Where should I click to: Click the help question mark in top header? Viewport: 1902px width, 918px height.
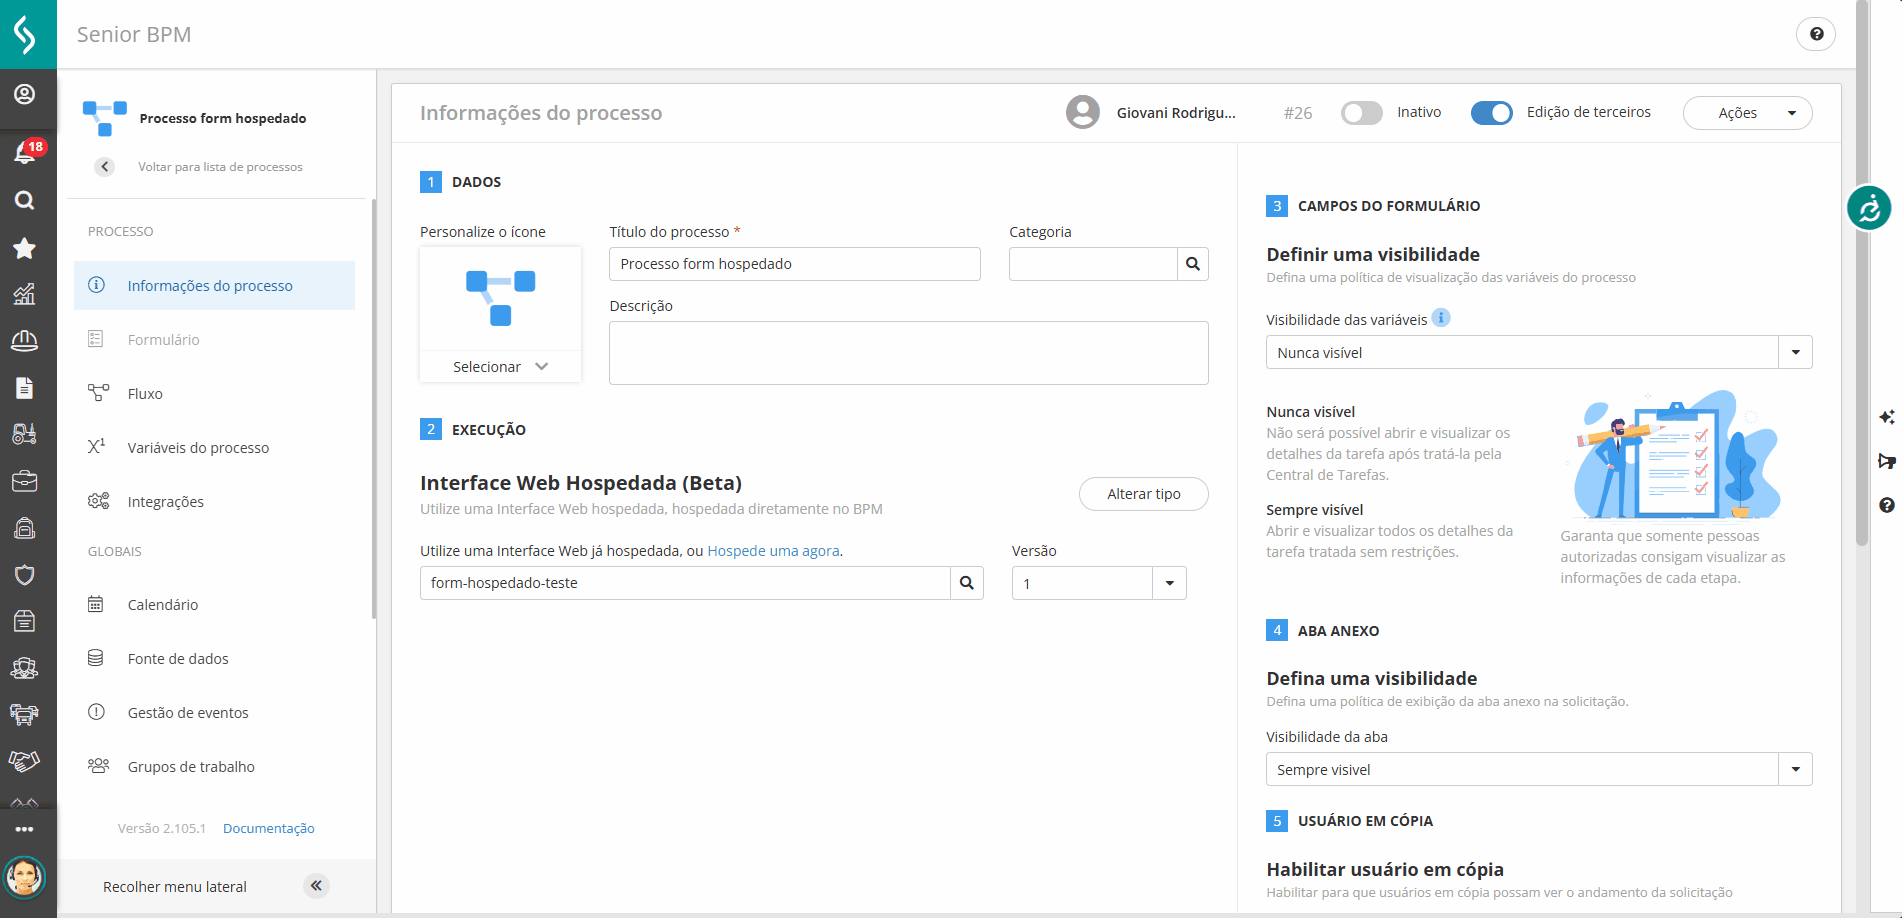click(x=1816, y=34)
